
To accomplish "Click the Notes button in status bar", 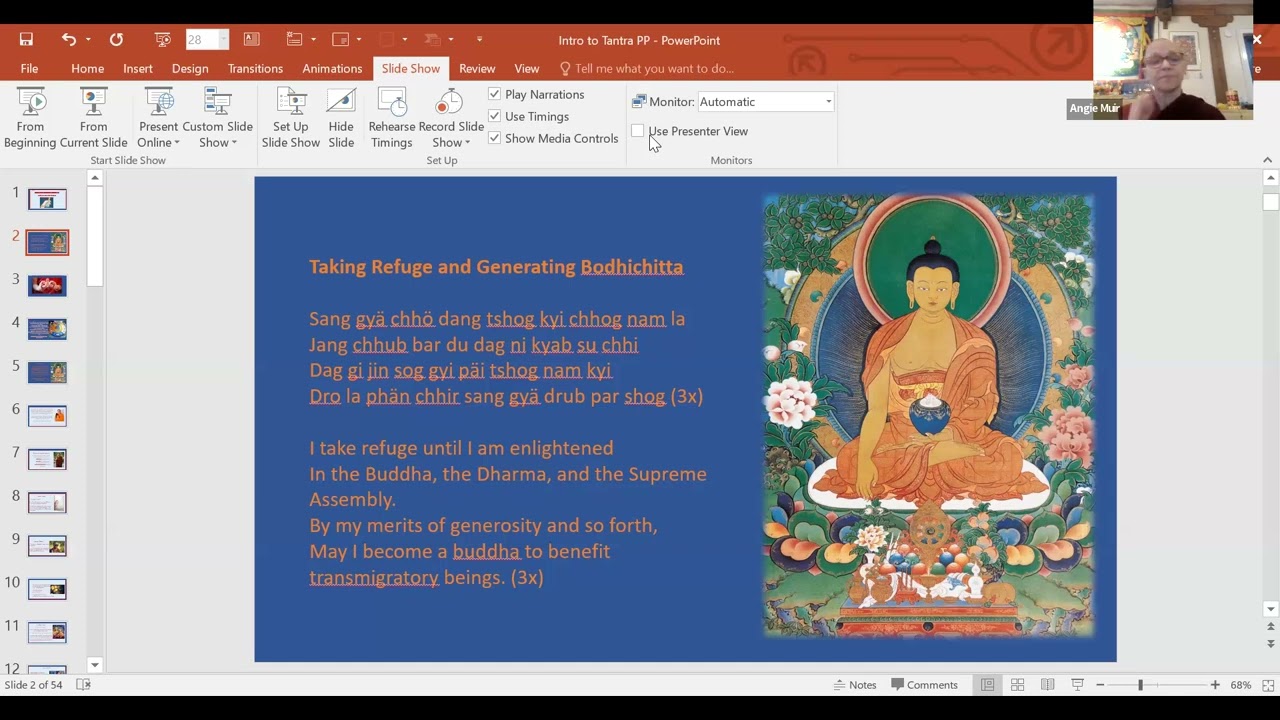I will [855, 685].
